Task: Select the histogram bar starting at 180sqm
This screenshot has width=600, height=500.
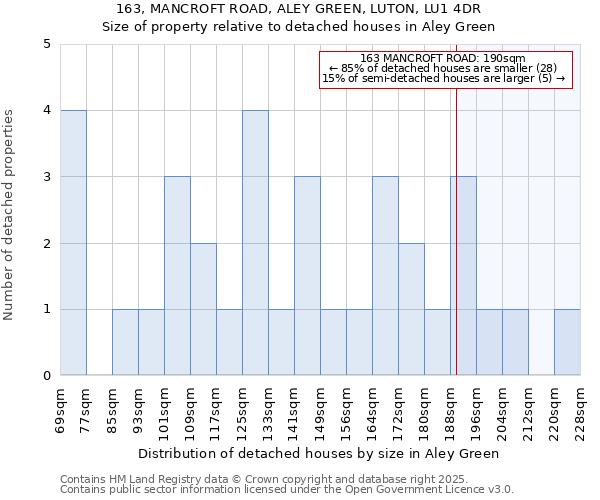Action: coord(438,342)
